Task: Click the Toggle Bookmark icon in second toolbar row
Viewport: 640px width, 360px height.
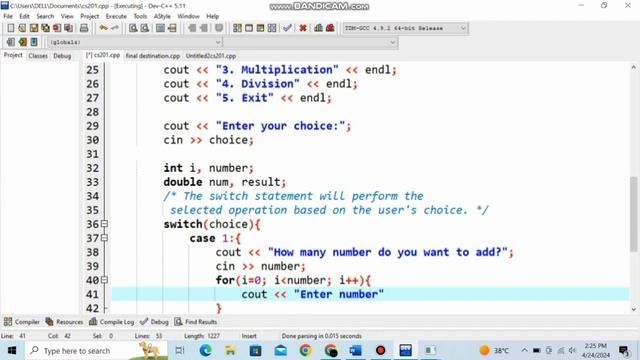Action: pyautogui.click(x=22, y=42)
